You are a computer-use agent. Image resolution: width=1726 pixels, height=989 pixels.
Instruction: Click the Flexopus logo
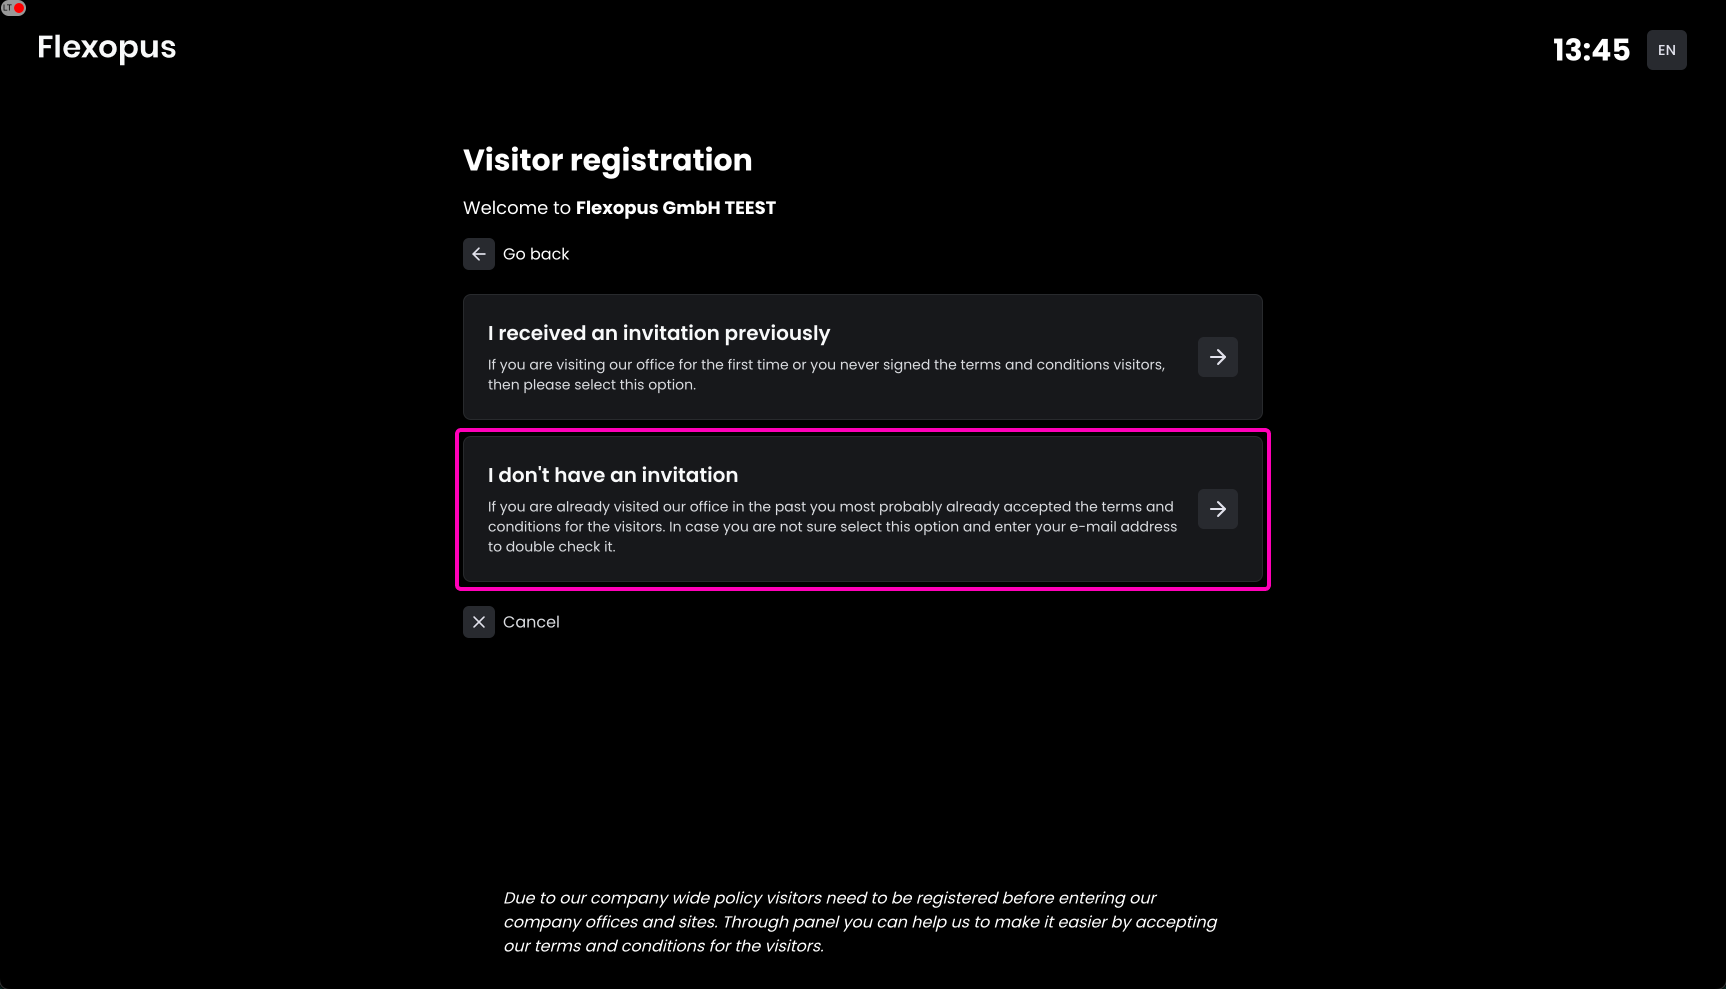tap(107, 47)
